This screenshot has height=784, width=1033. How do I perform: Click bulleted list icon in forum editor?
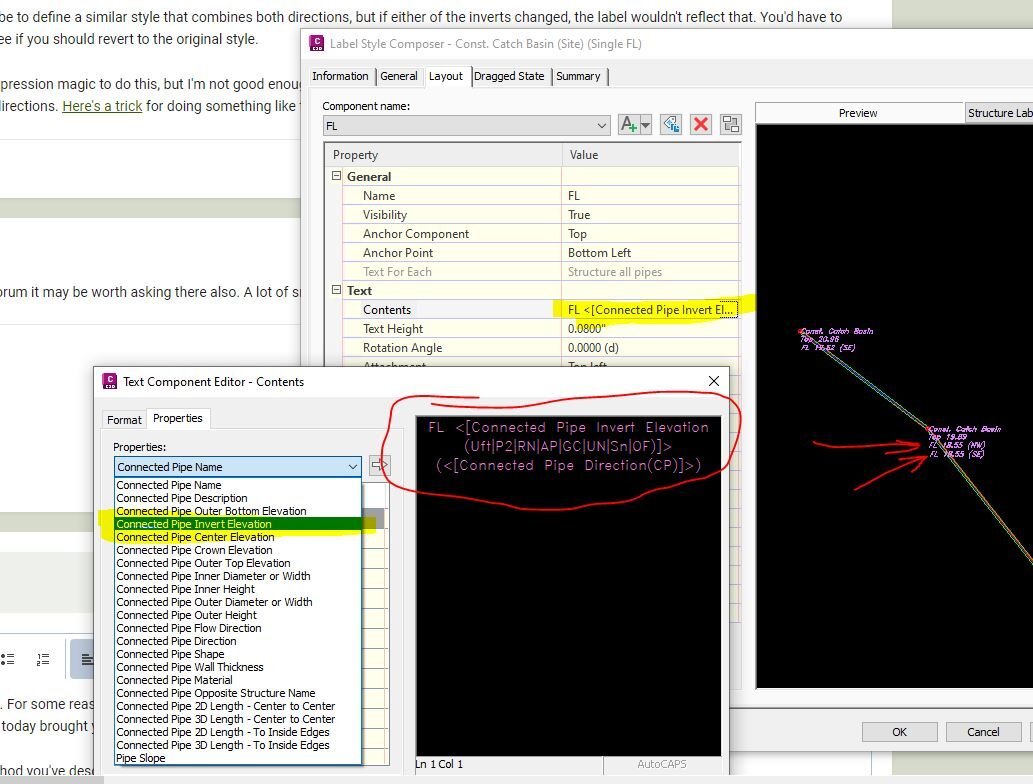click(x=8, y=659)
